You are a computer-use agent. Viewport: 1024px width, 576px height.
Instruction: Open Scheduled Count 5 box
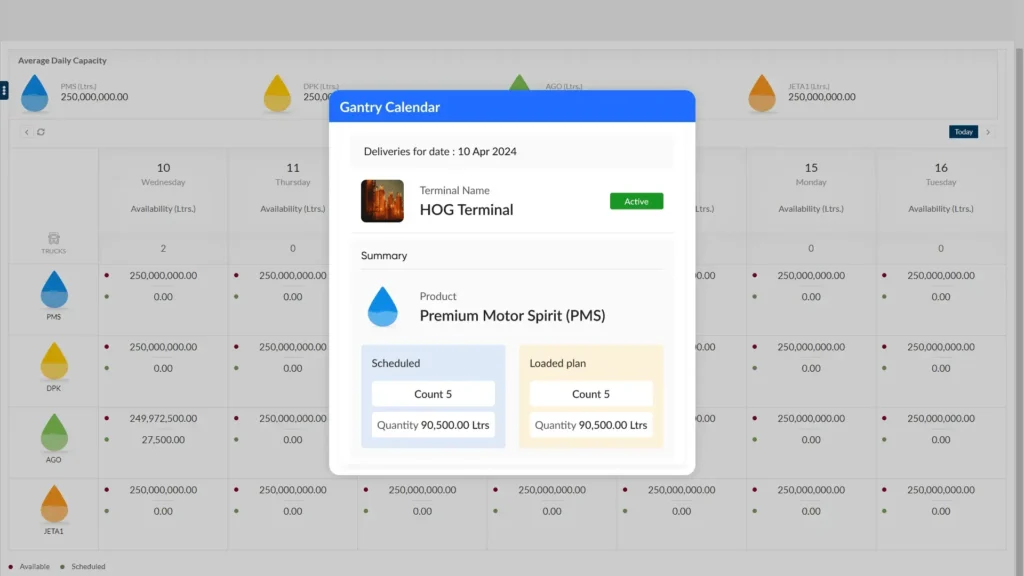click(x=433, y=394)
